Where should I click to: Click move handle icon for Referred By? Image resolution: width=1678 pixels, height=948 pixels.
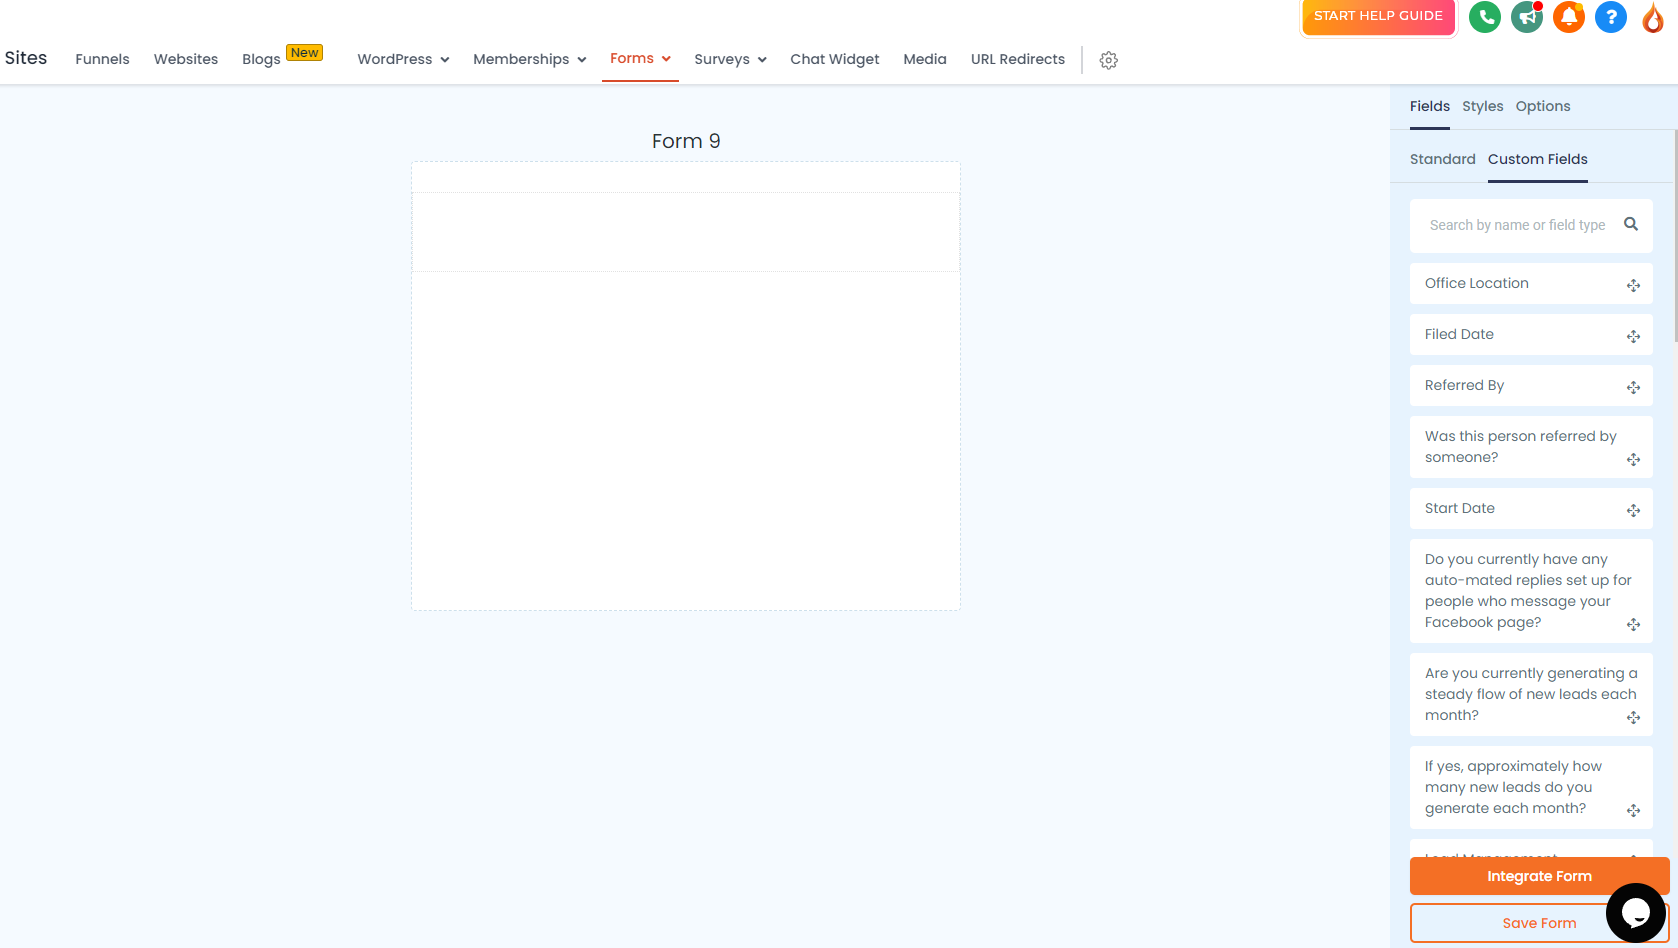click(x=1633, y=388)
